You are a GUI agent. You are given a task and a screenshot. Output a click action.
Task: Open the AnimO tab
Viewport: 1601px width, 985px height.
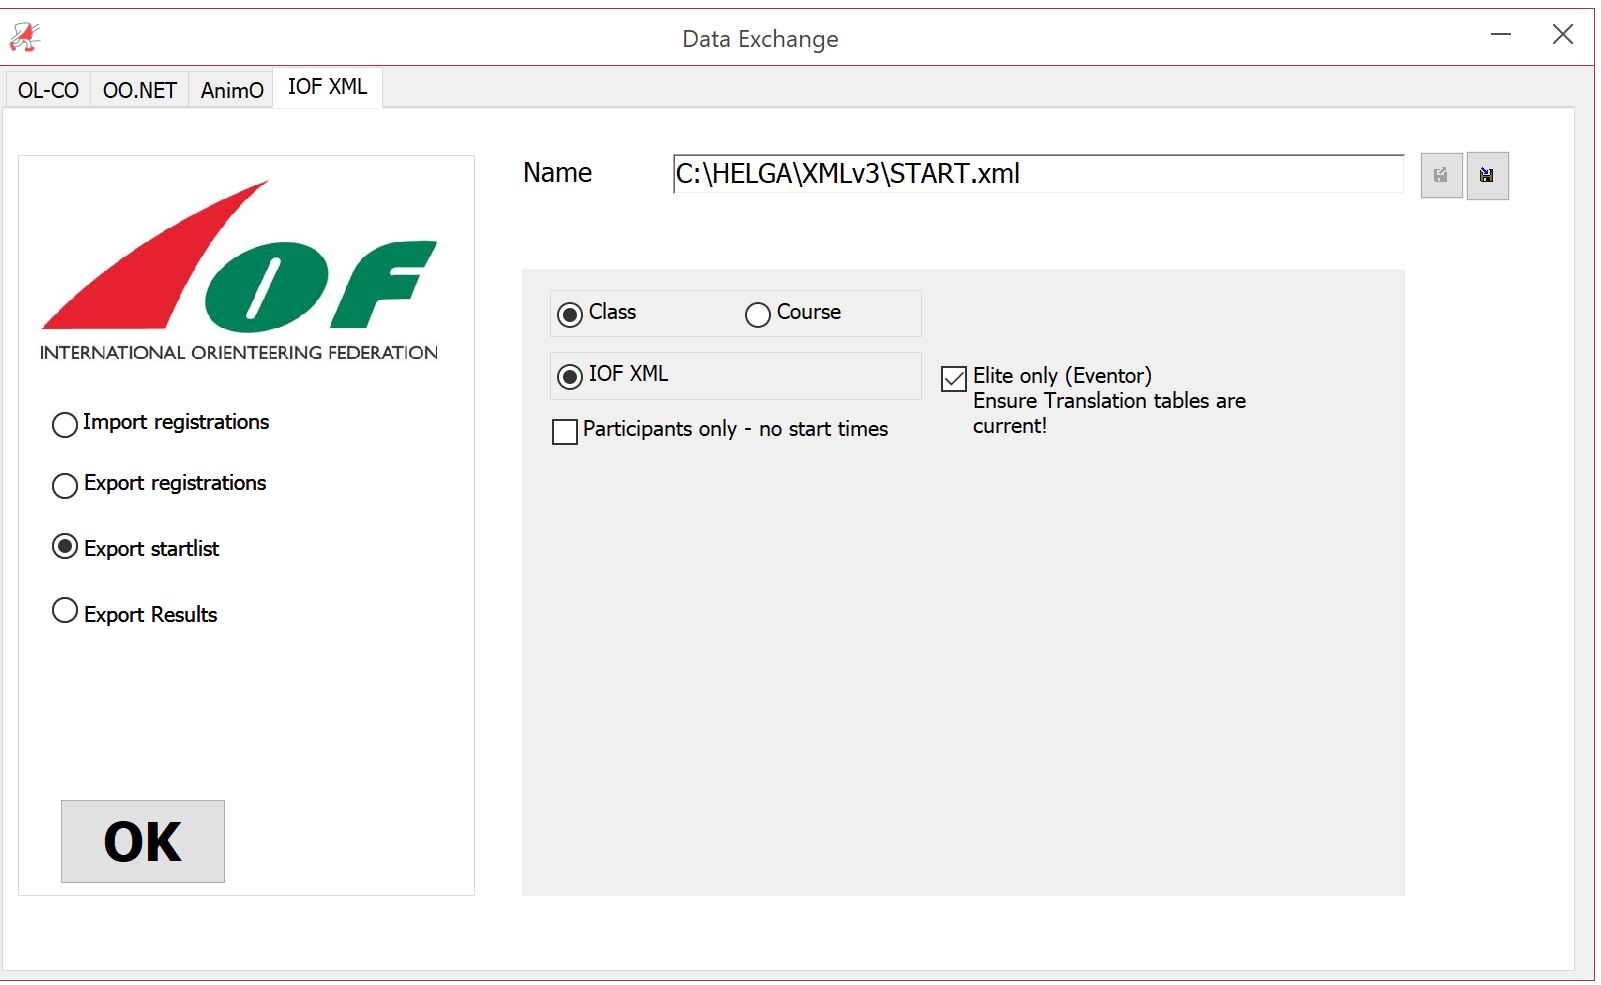click(x=232, y=90)
